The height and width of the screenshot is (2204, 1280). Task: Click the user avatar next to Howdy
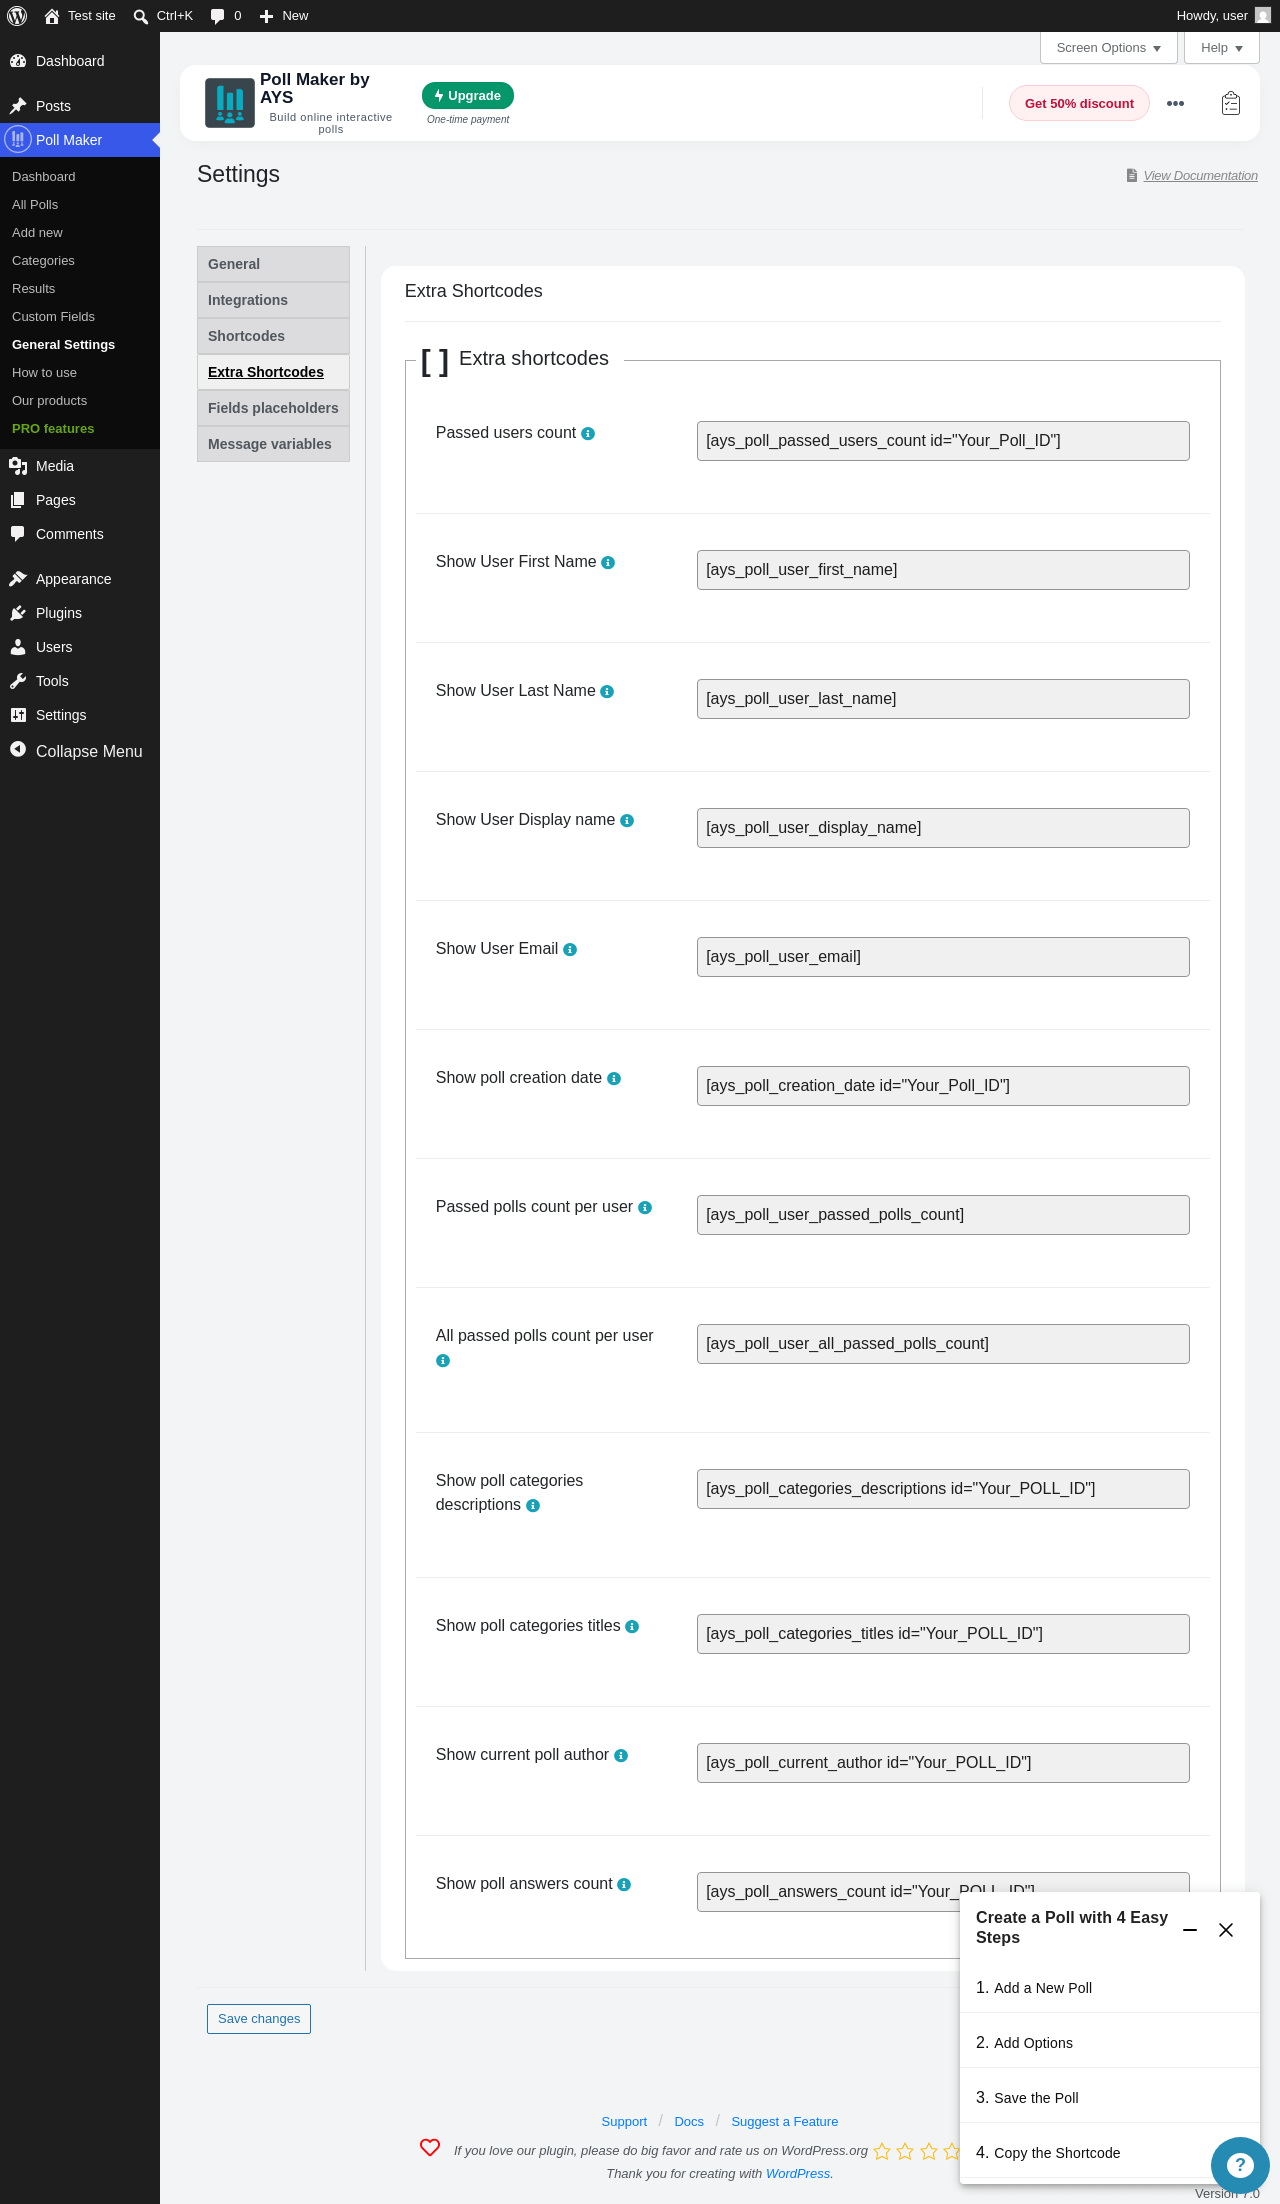(x=1263, y=16)
